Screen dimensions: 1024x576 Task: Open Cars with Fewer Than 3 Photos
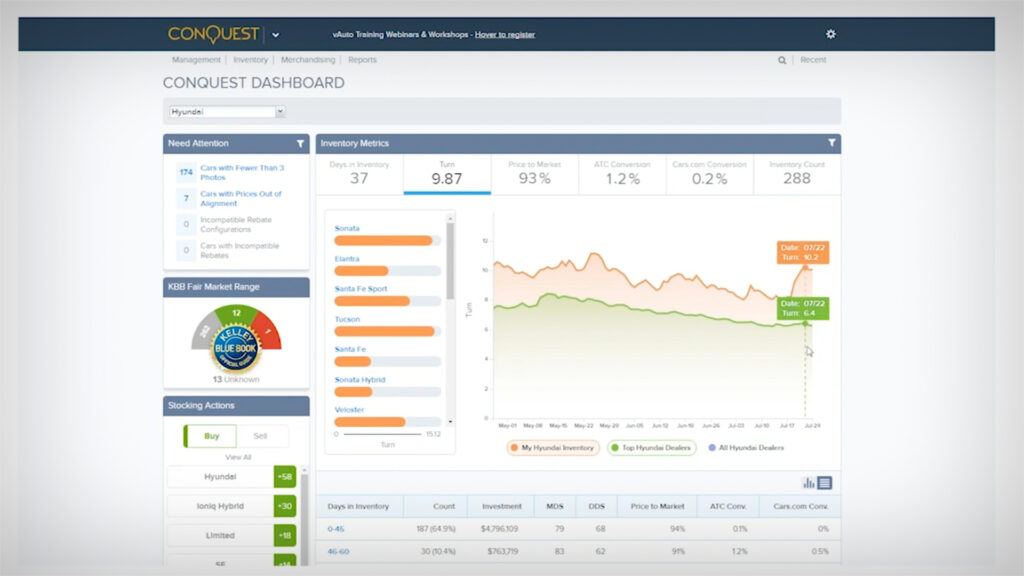pos(242,172)
